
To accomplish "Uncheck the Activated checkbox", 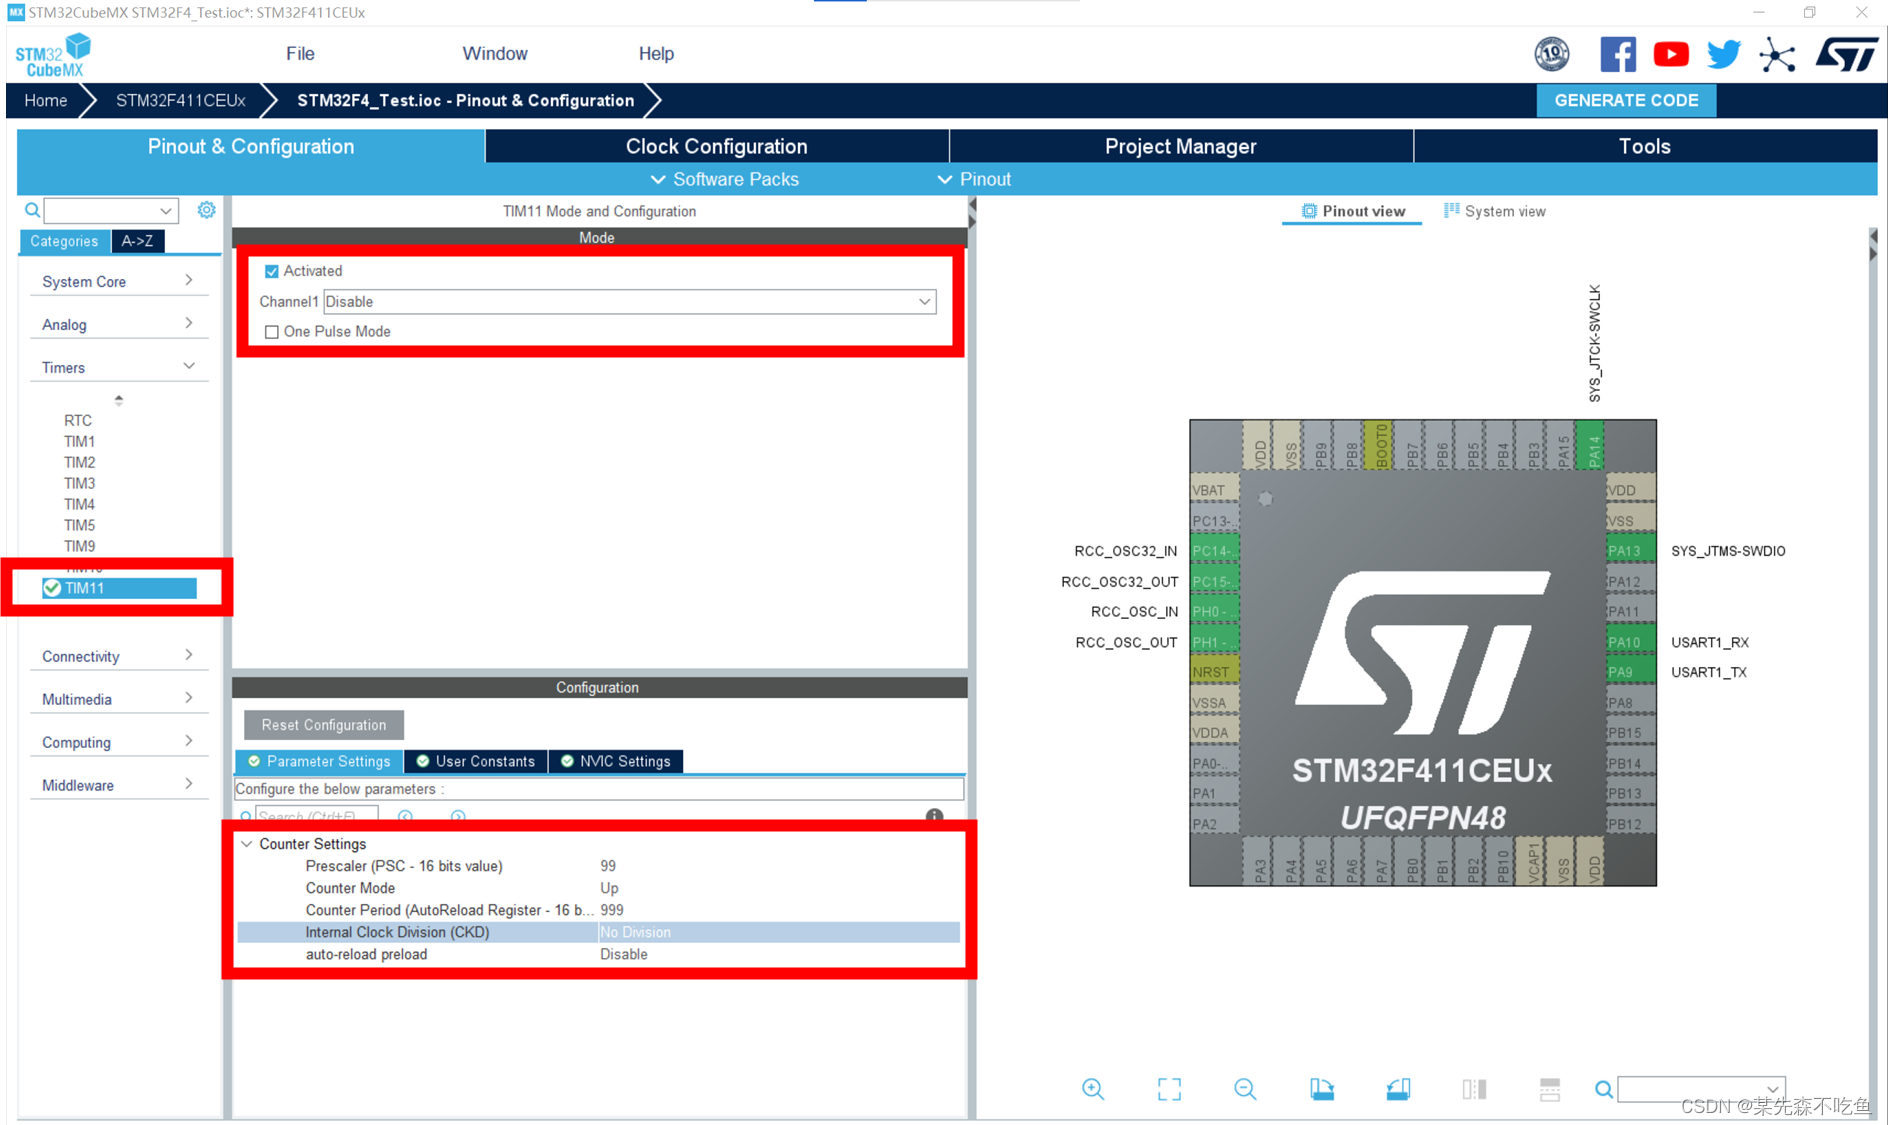I will [271, 271].
